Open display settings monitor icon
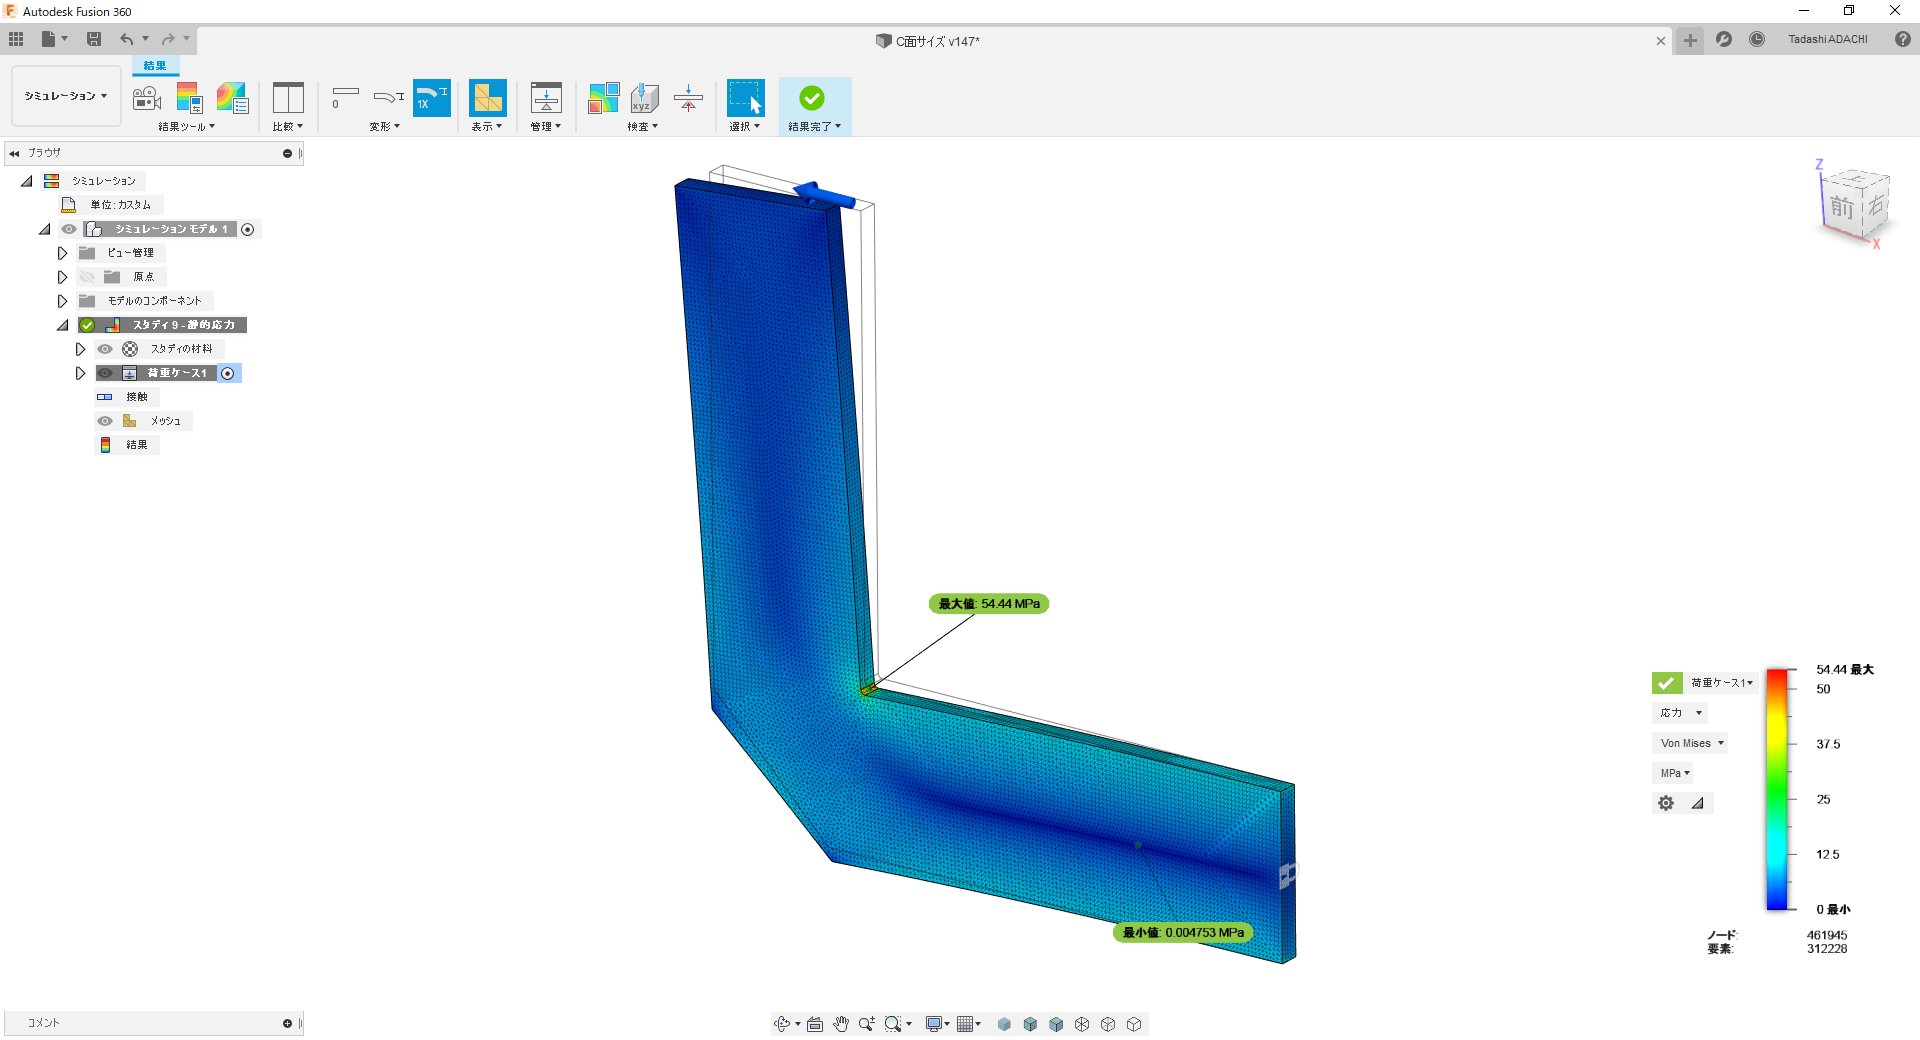1920x1040 pixels. (x=934, y=1024)
